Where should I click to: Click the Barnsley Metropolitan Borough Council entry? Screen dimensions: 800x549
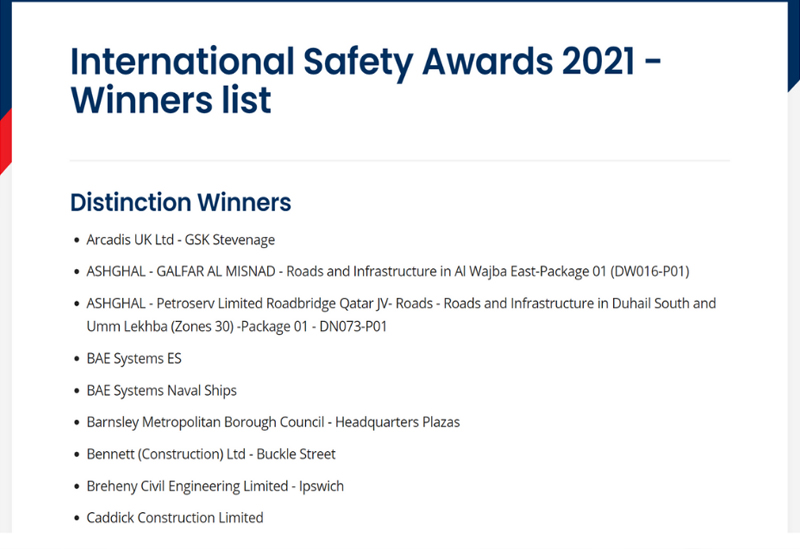point(273,422)
